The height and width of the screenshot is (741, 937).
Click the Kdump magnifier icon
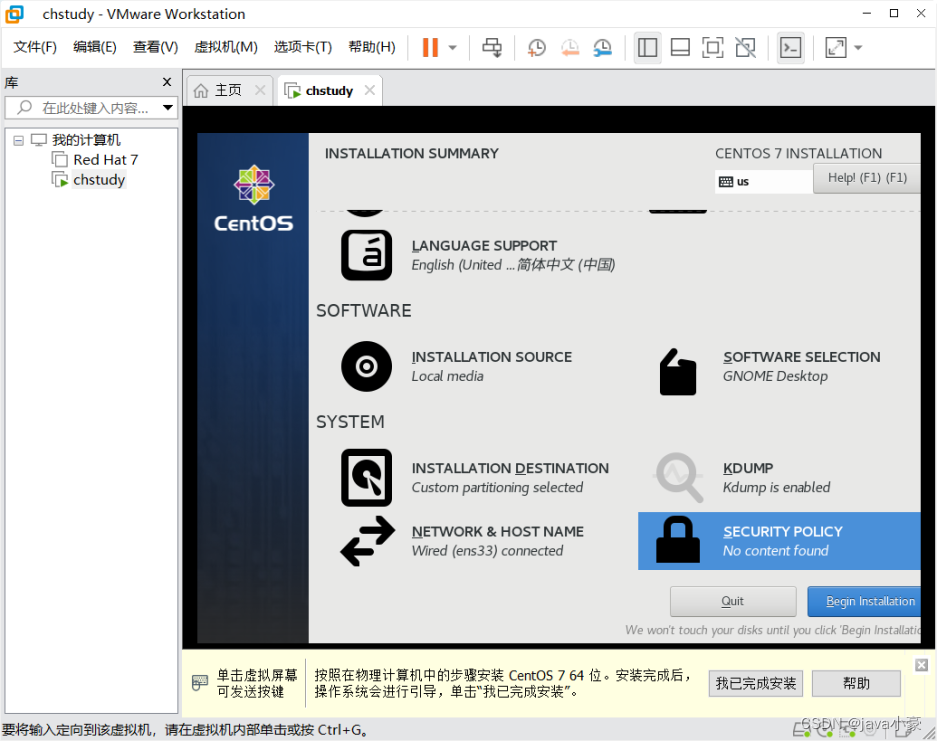pos(678,476)
